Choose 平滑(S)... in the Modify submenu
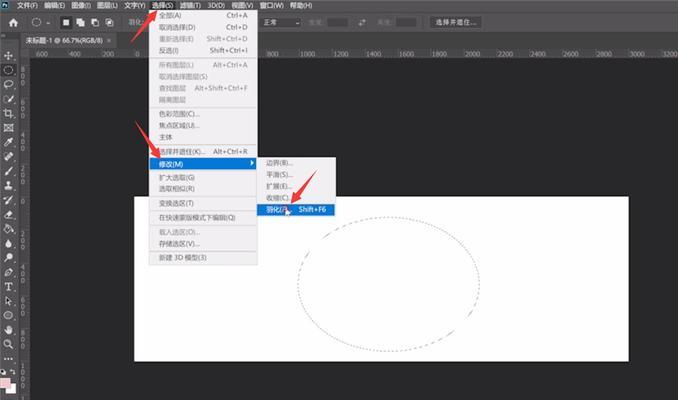Image resolution: width=678 pixels, height=400 pixels. pos(296,175)
